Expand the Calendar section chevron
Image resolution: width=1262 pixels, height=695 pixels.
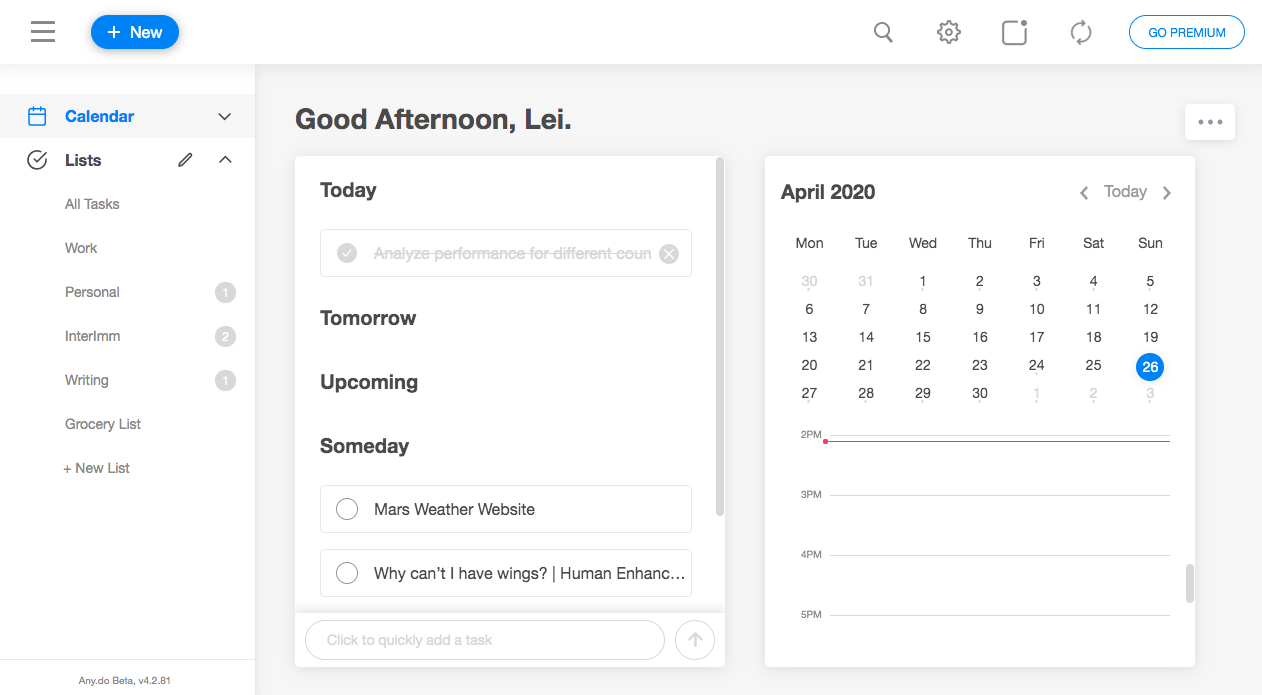[225, 117]
